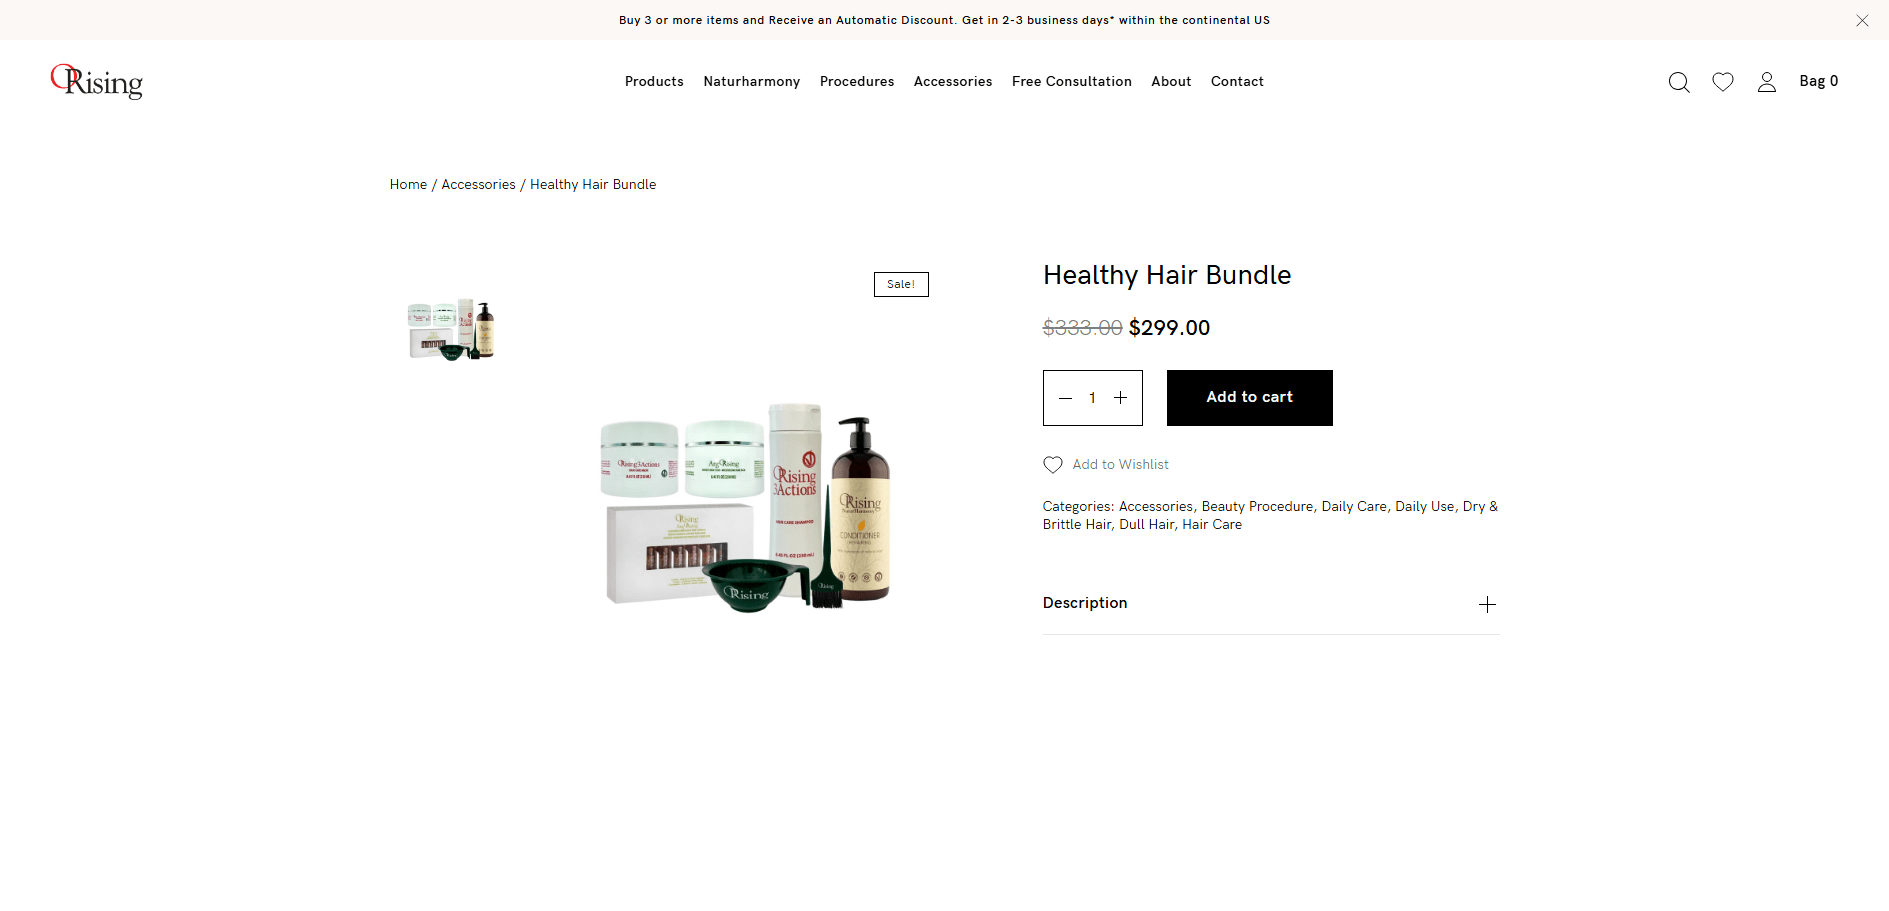This screenshot has height=911, width=1889.
Task: Open wishlist heart icon in header
Action: click(1723, 82)
